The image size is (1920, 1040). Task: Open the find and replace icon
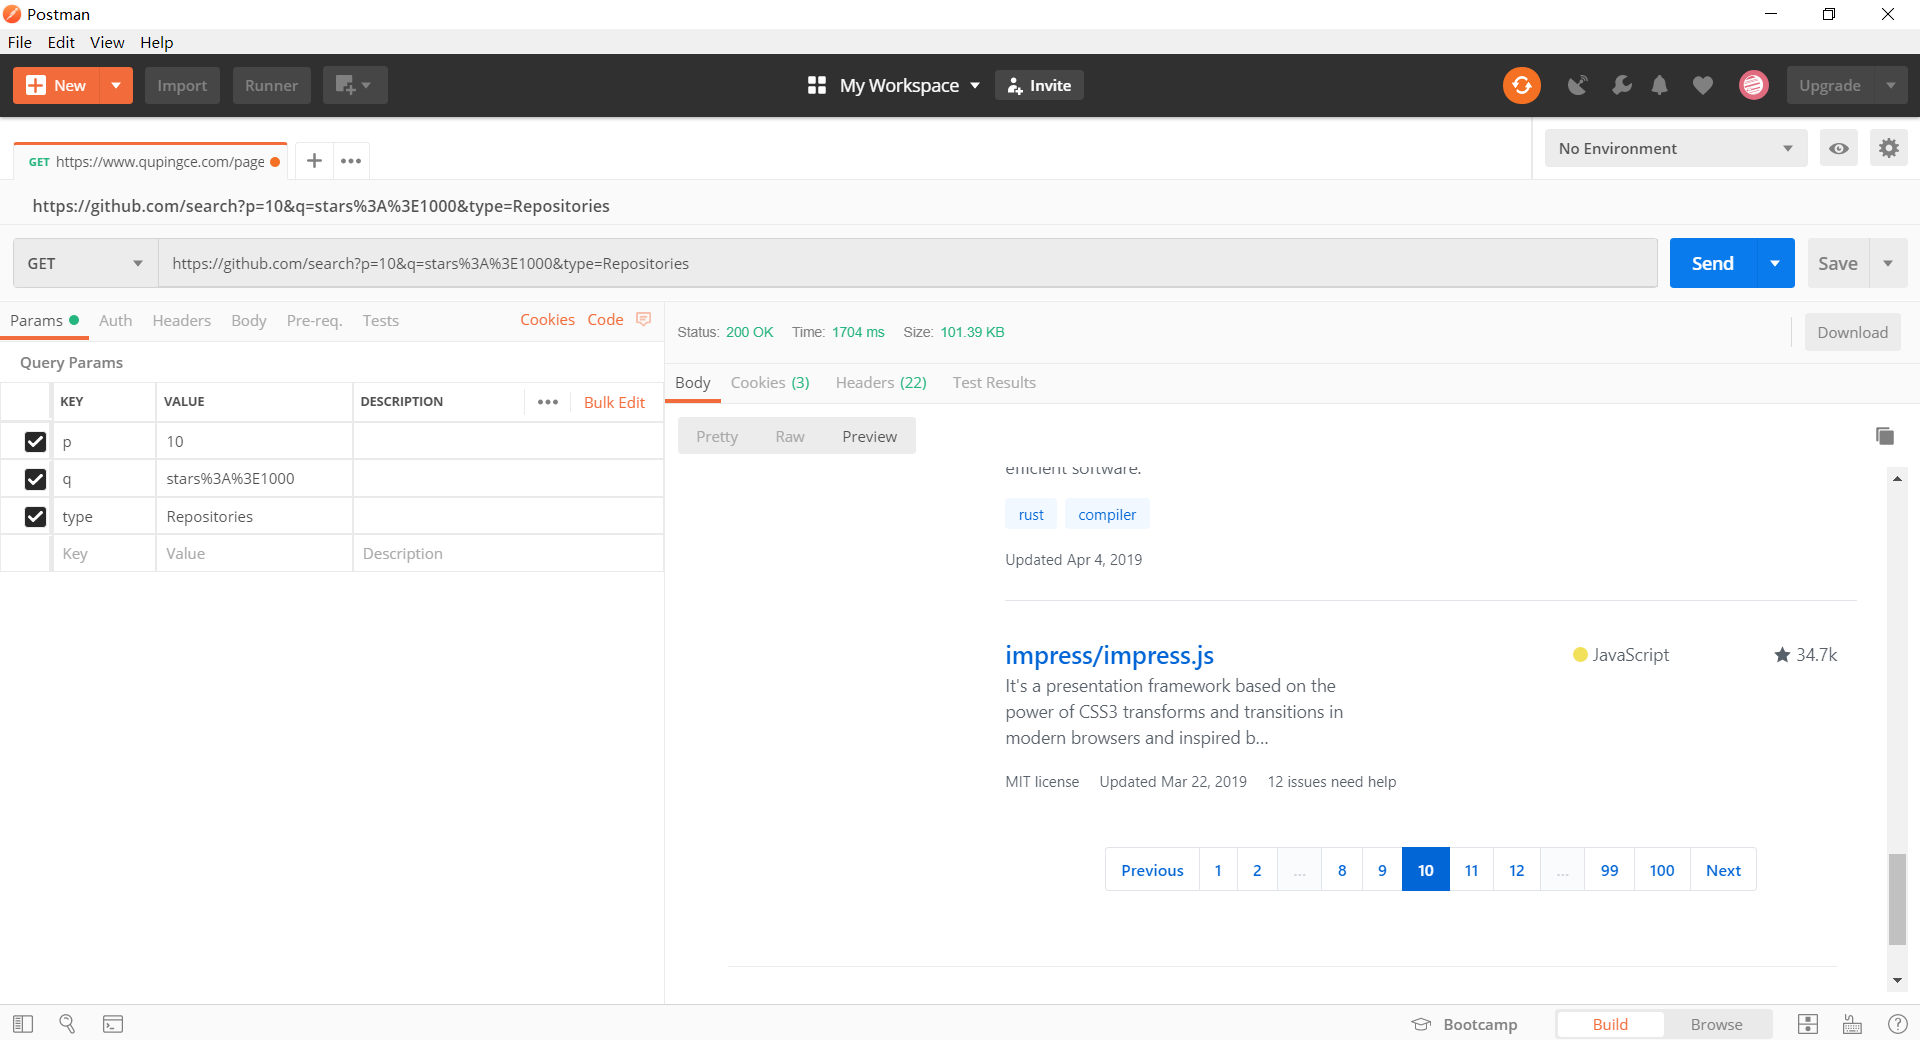point(67,1024)
